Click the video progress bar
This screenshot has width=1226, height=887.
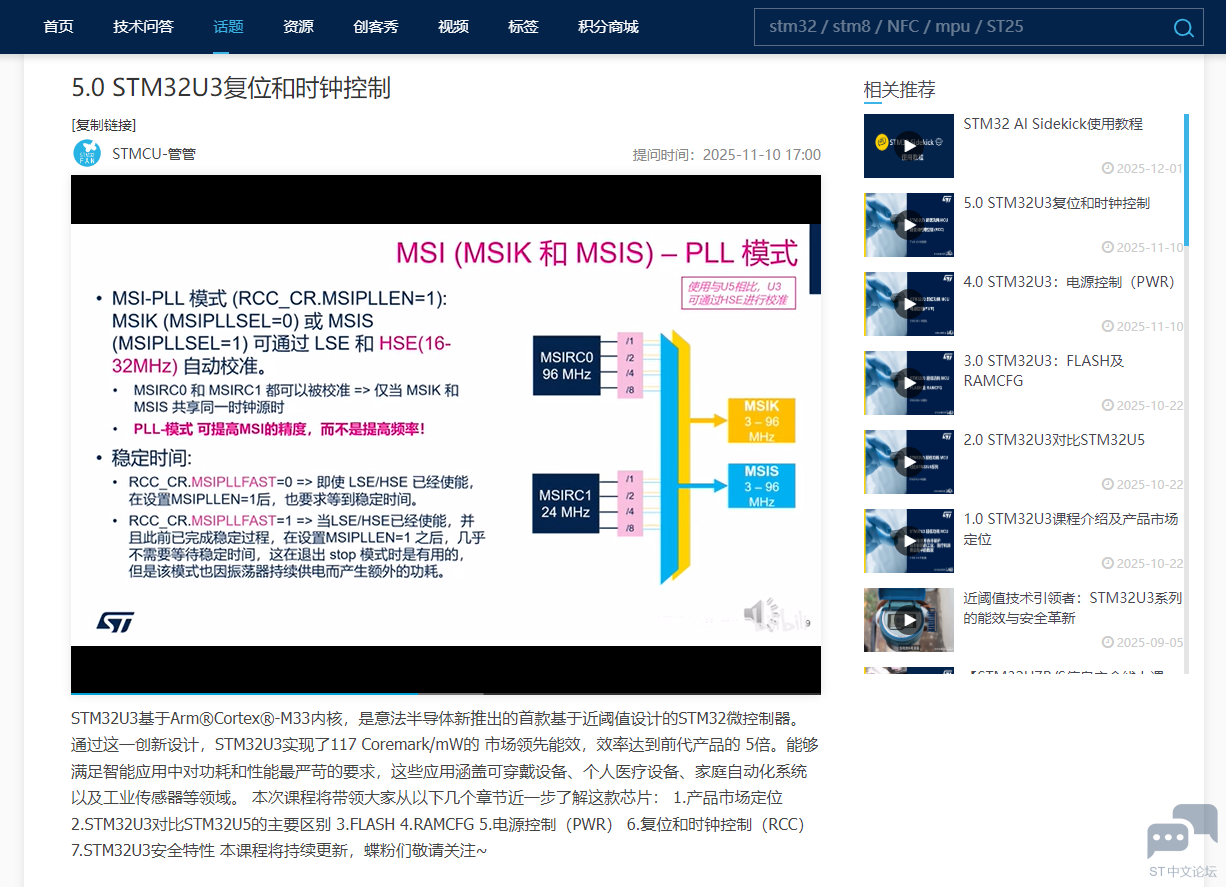446,693
